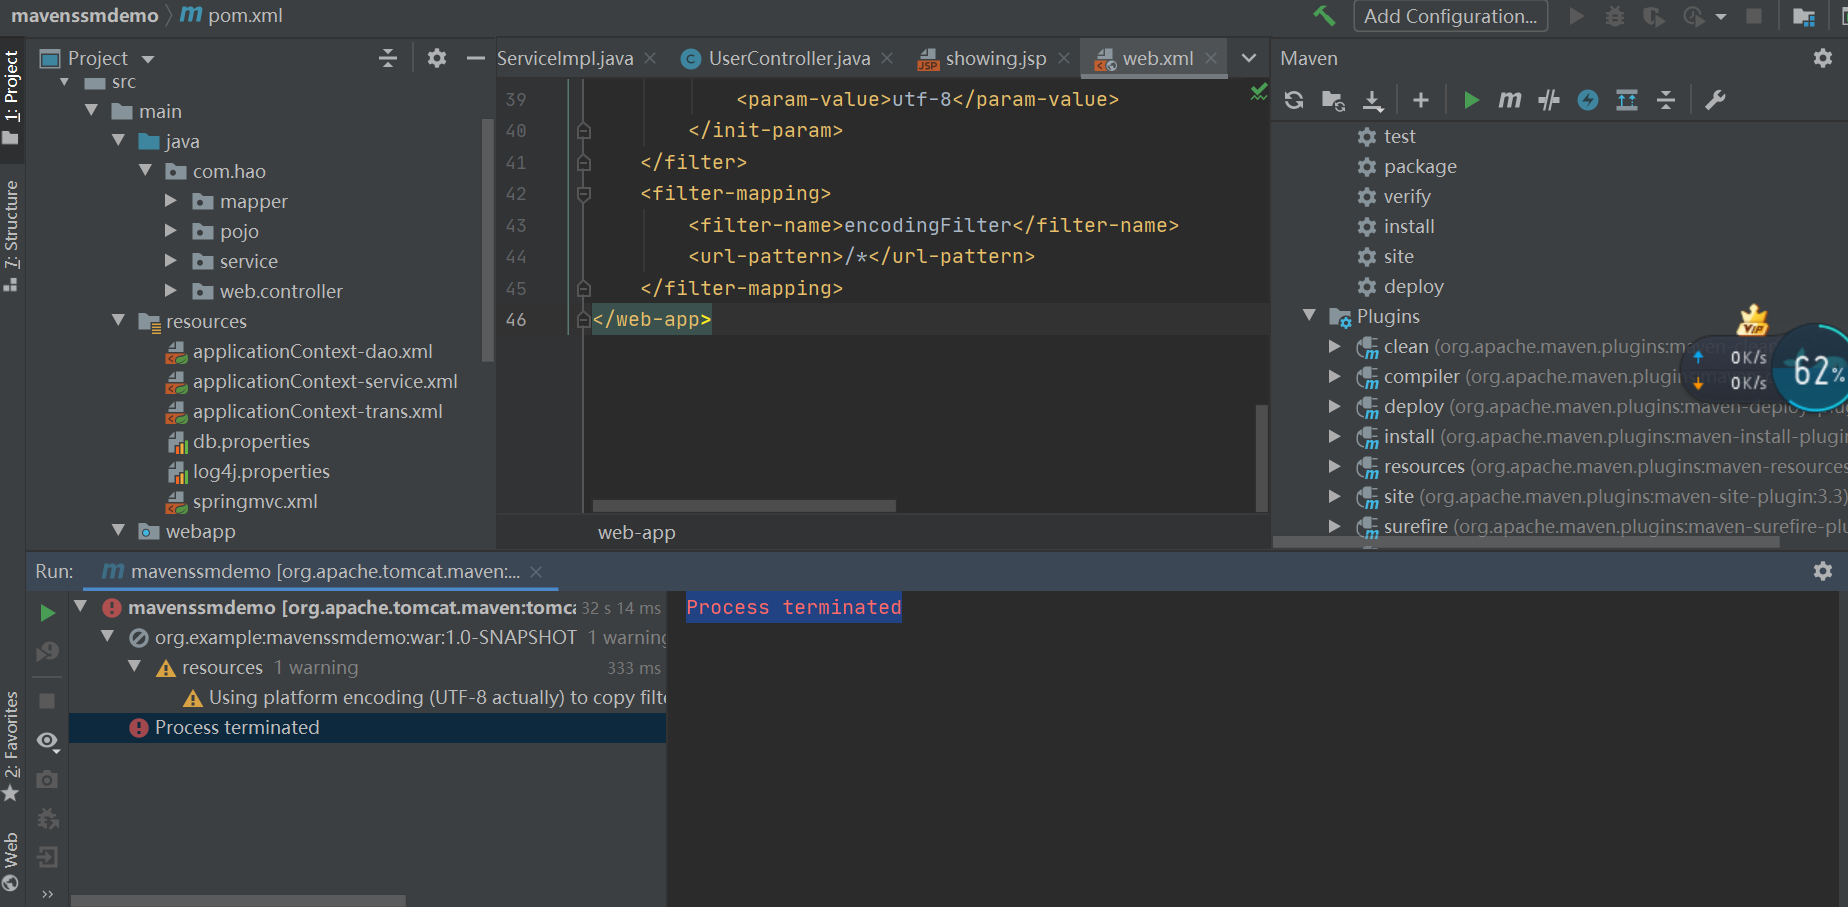Close the web.xml tab
The image size is (1848, 907).
tap(1211, 58)
